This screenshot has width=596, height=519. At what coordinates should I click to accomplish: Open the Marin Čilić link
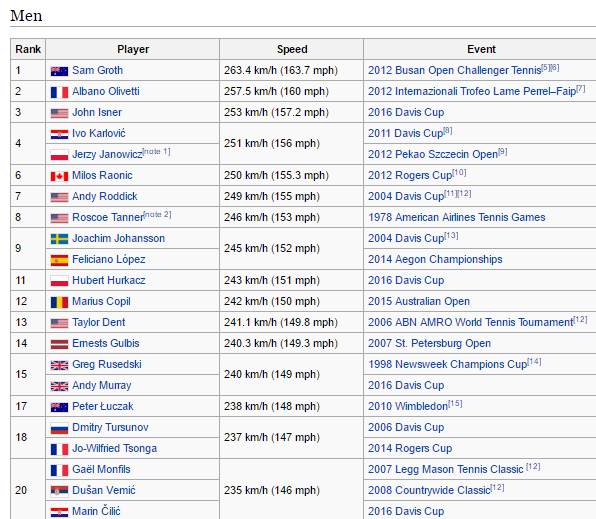click(96, 511)
